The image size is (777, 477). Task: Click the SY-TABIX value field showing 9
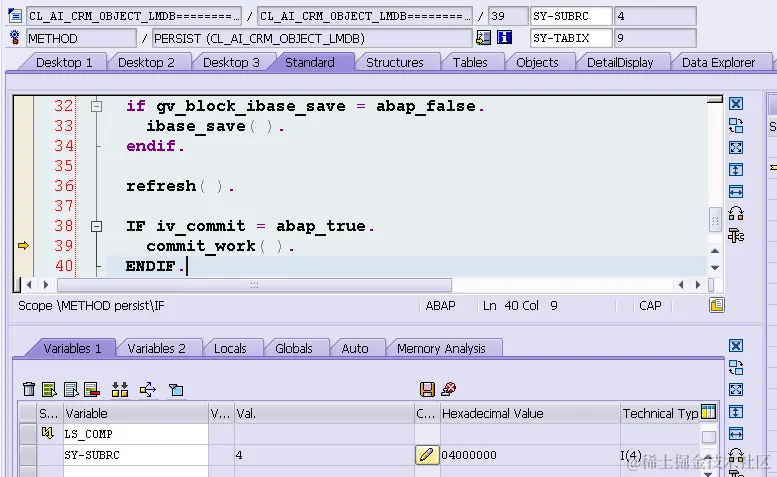[x=655, y=38]
